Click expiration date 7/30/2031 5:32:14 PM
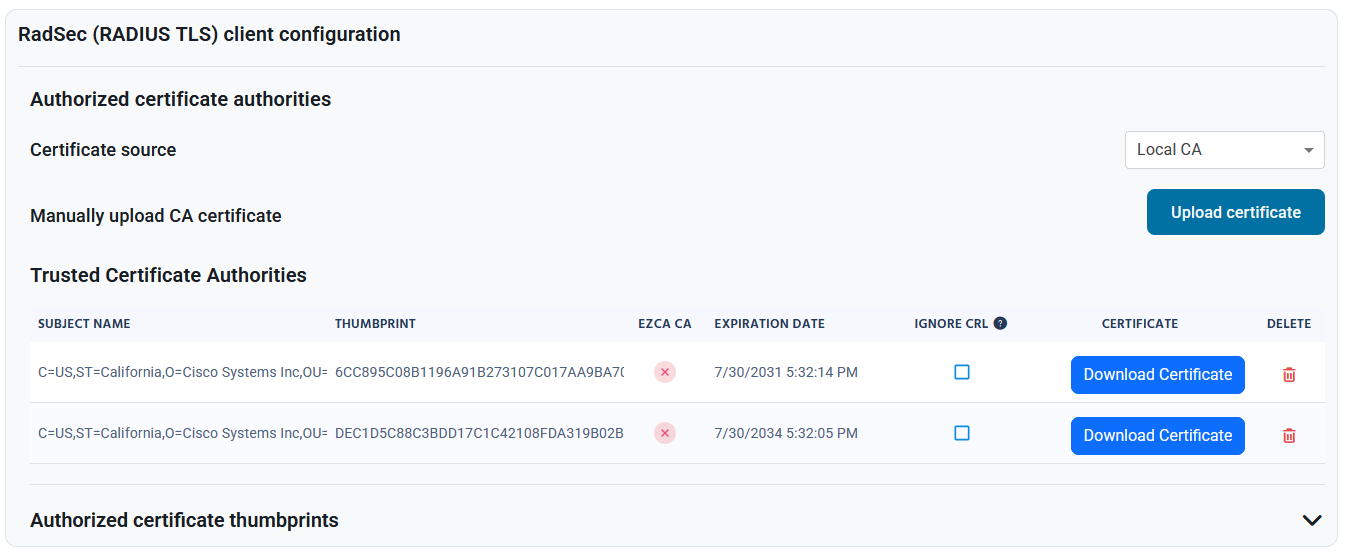Image resolution: width=1345 pixels, height=555 pixels. (x=786, y=372)
